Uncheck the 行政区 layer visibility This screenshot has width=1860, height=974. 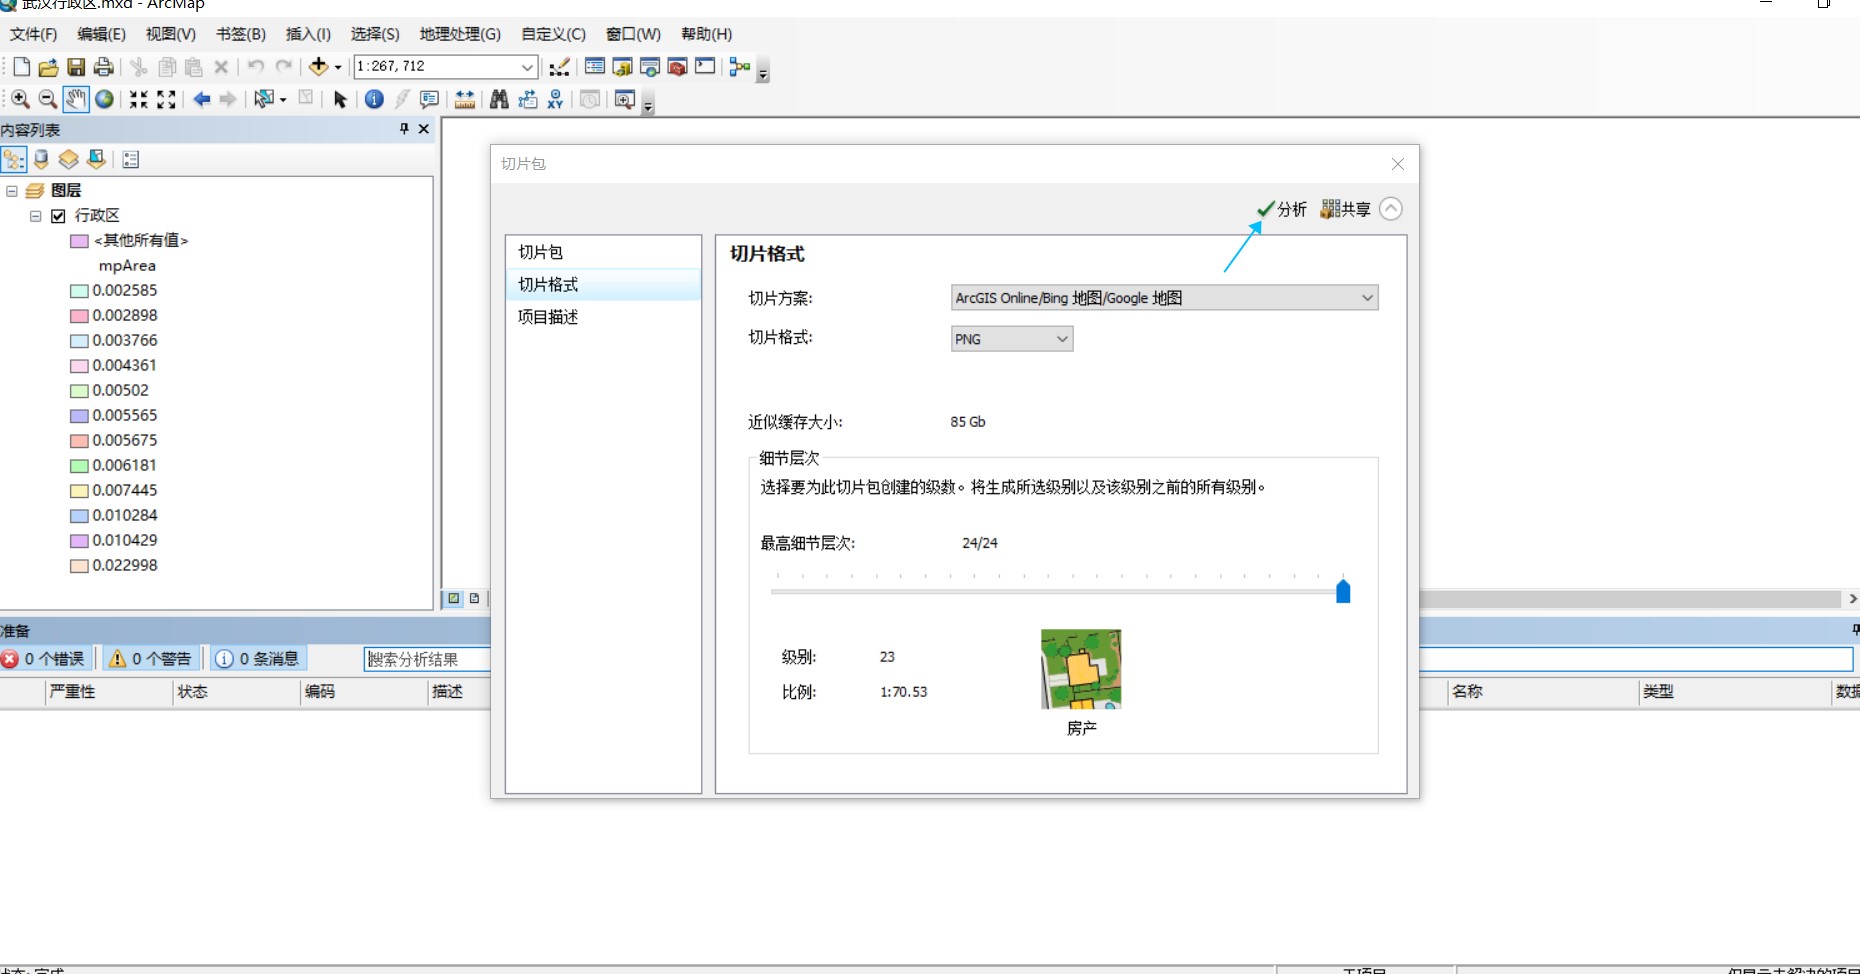click(58, 215)
